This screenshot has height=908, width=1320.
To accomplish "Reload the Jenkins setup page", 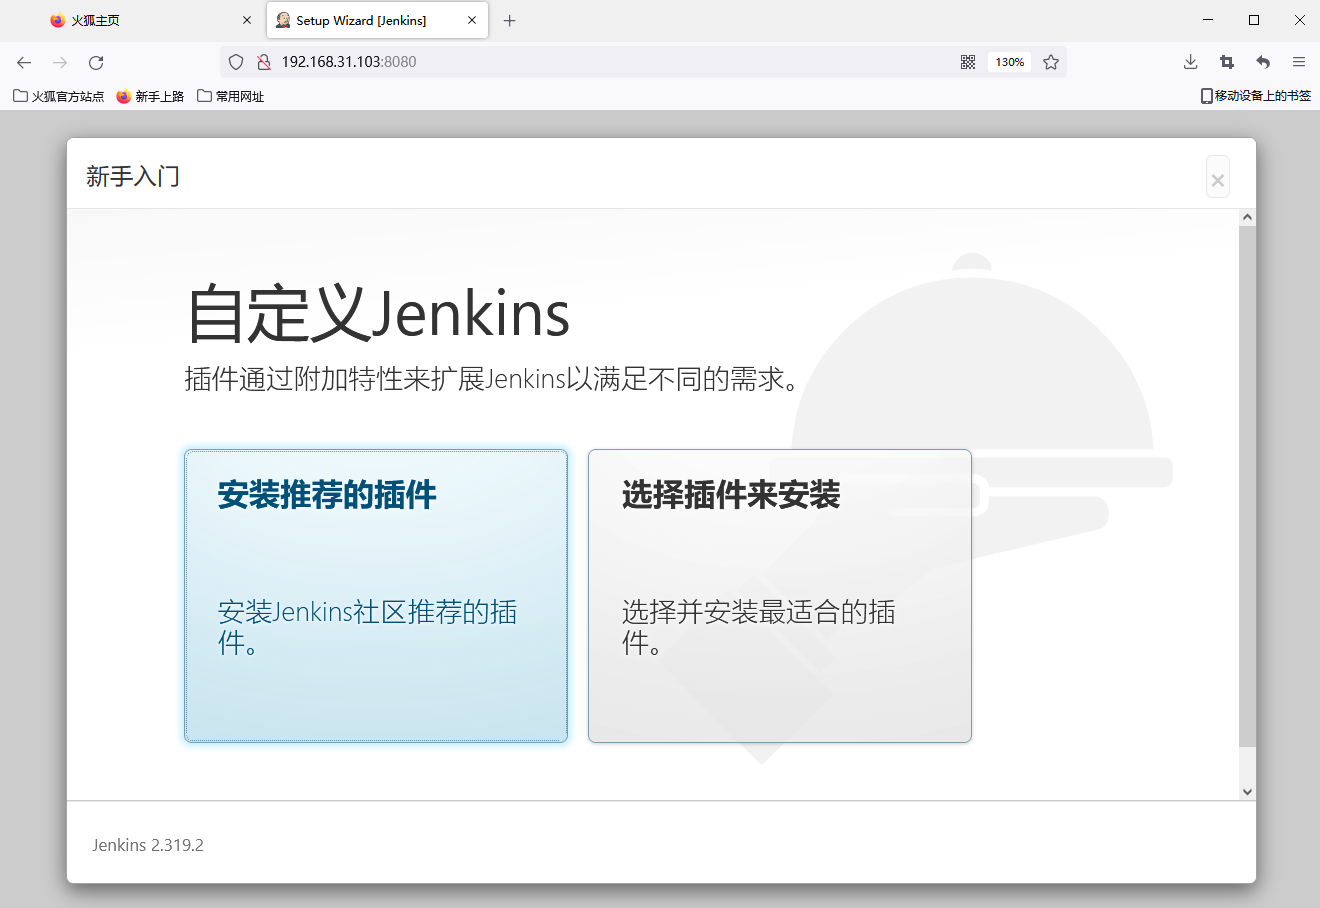I will point(95,62).
